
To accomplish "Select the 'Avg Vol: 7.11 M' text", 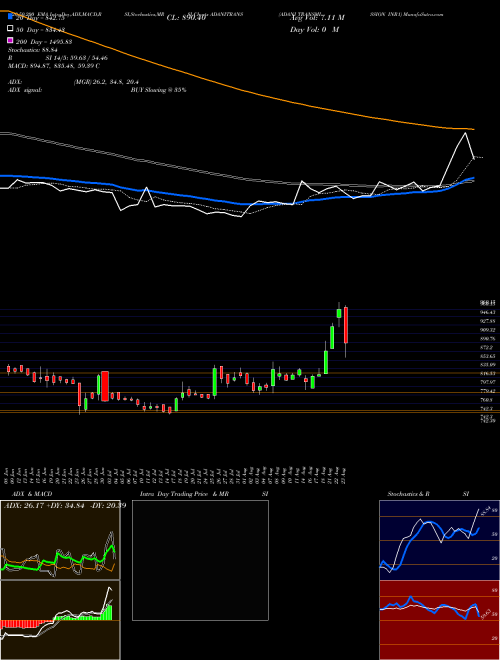I will [317, 18].
